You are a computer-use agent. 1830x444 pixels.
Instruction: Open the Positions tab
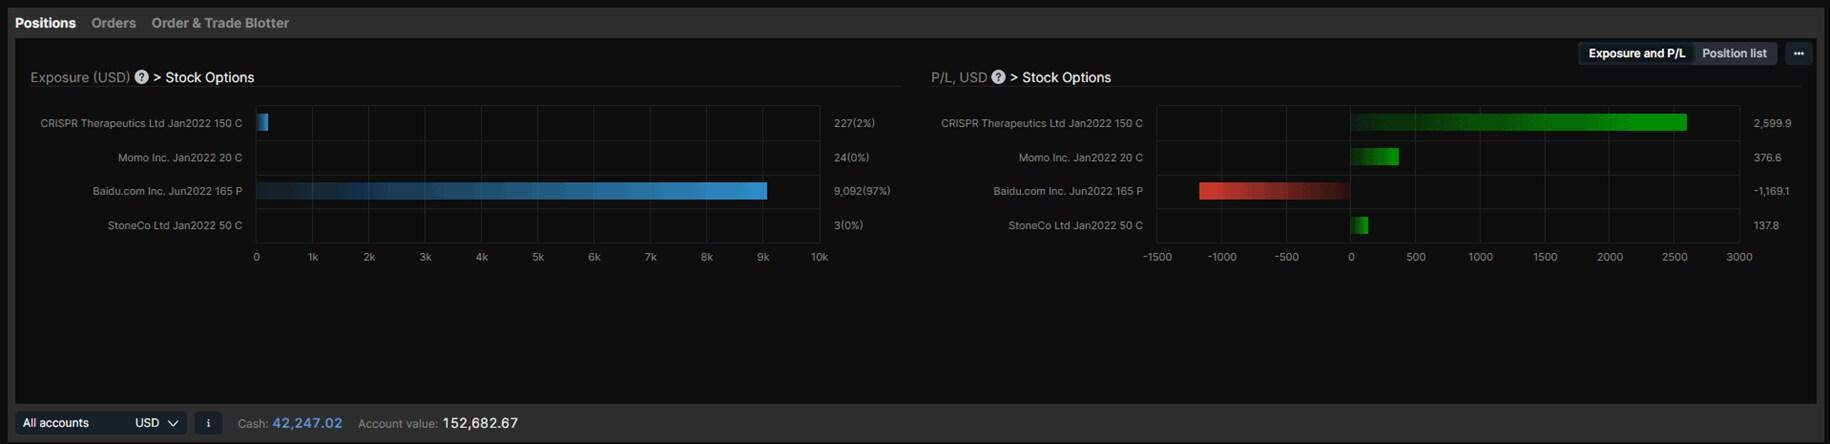pyautogui.click(x=45, y=23)
